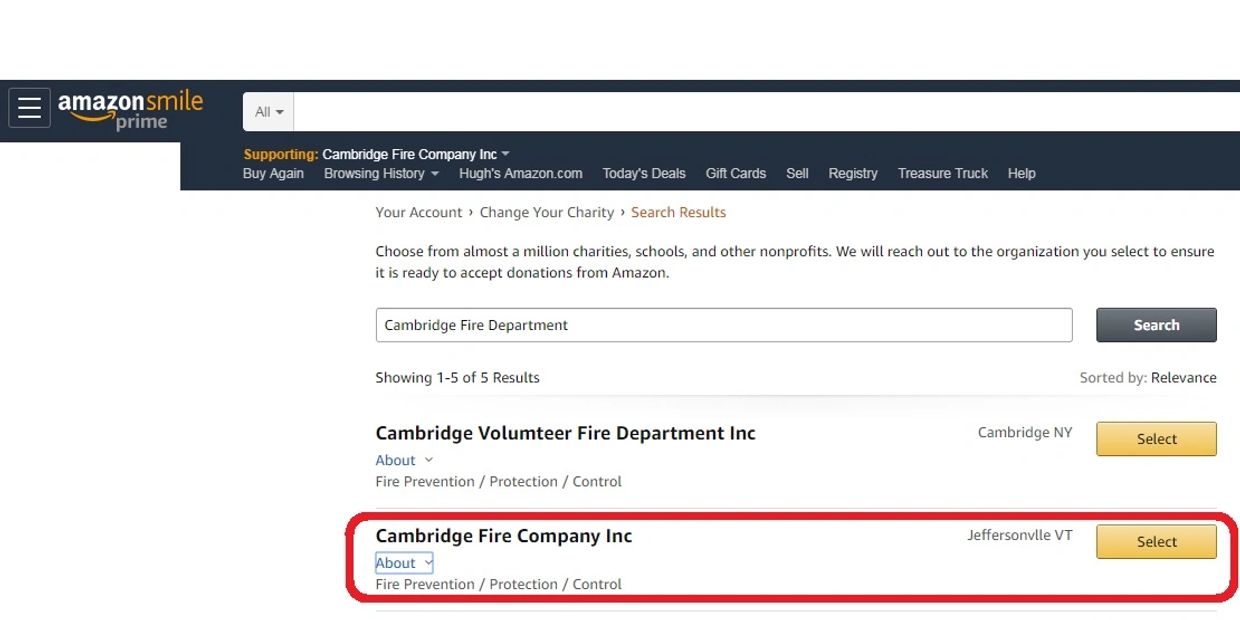
Task: Click the Search button
Action: (1157, 325)
